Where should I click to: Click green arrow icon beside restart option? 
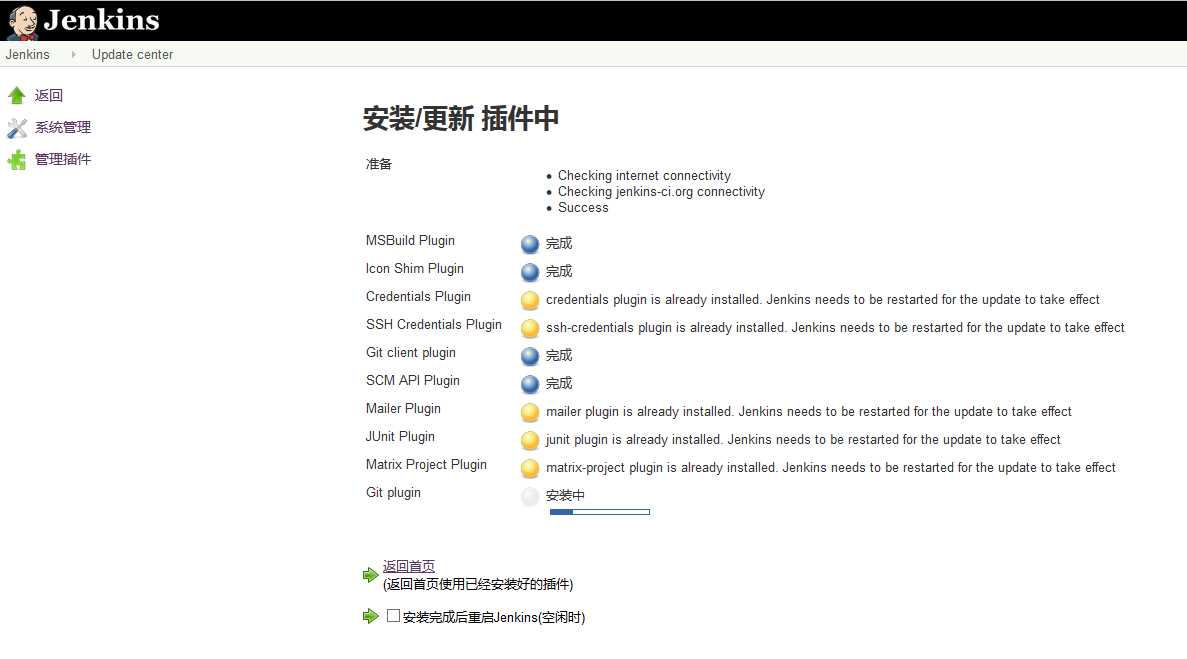click(370, 616)
